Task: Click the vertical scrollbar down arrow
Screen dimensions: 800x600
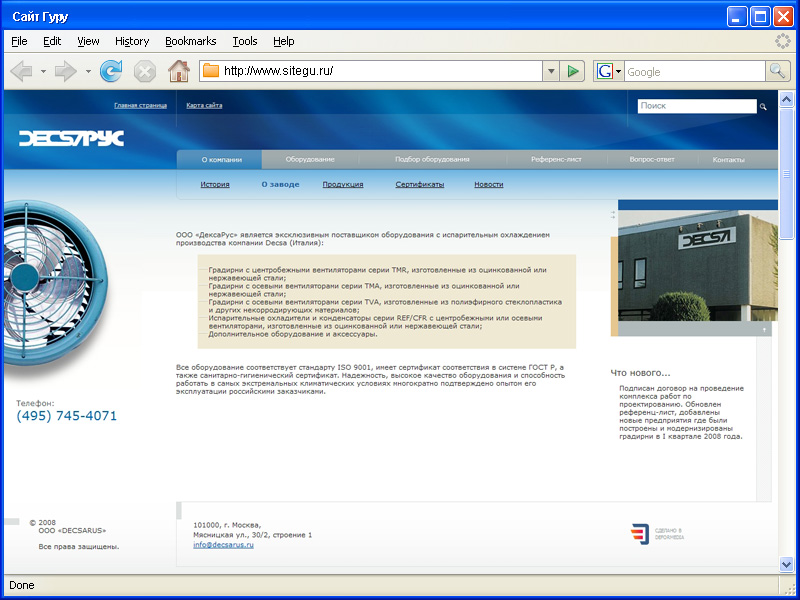Action: [786, 564]
